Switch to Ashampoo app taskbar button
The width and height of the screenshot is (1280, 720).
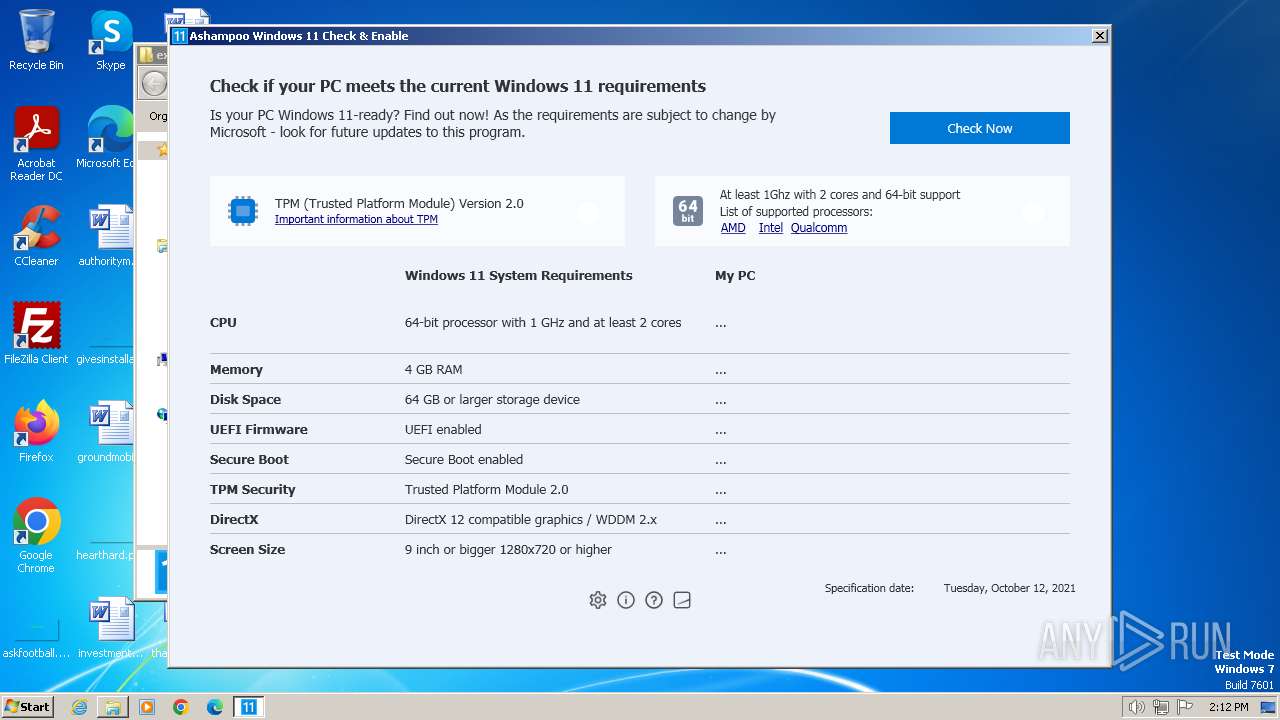pyautogui.click(x=249, y=707)
